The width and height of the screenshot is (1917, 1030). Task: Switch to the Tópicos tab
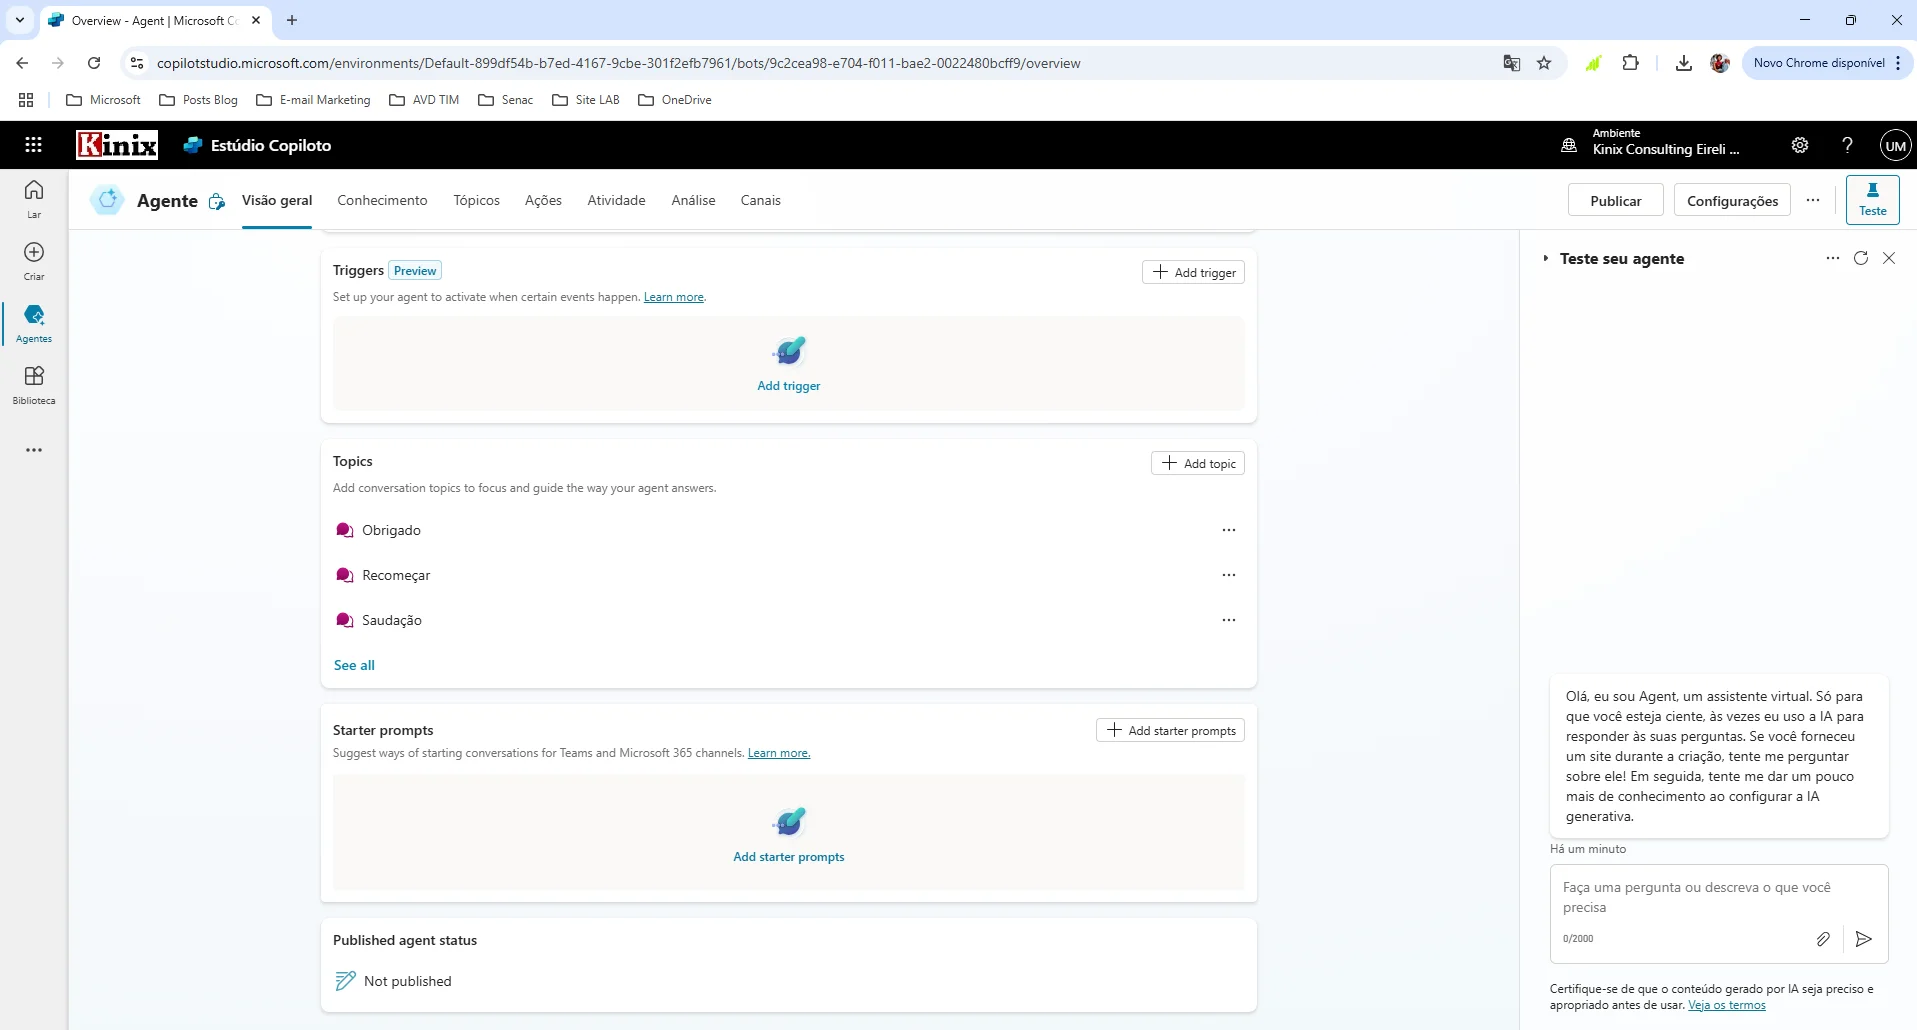tap(476, 200)
